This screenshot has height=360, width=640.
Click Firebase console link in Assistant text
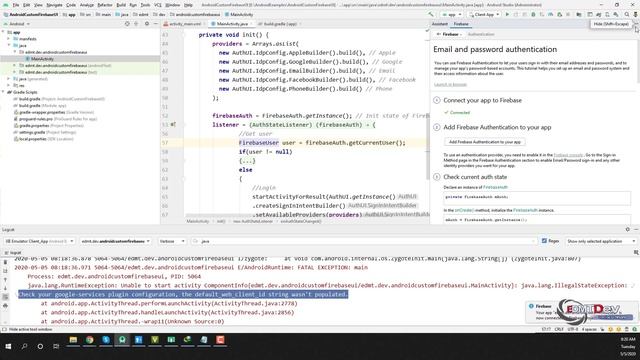click(568, 155)
